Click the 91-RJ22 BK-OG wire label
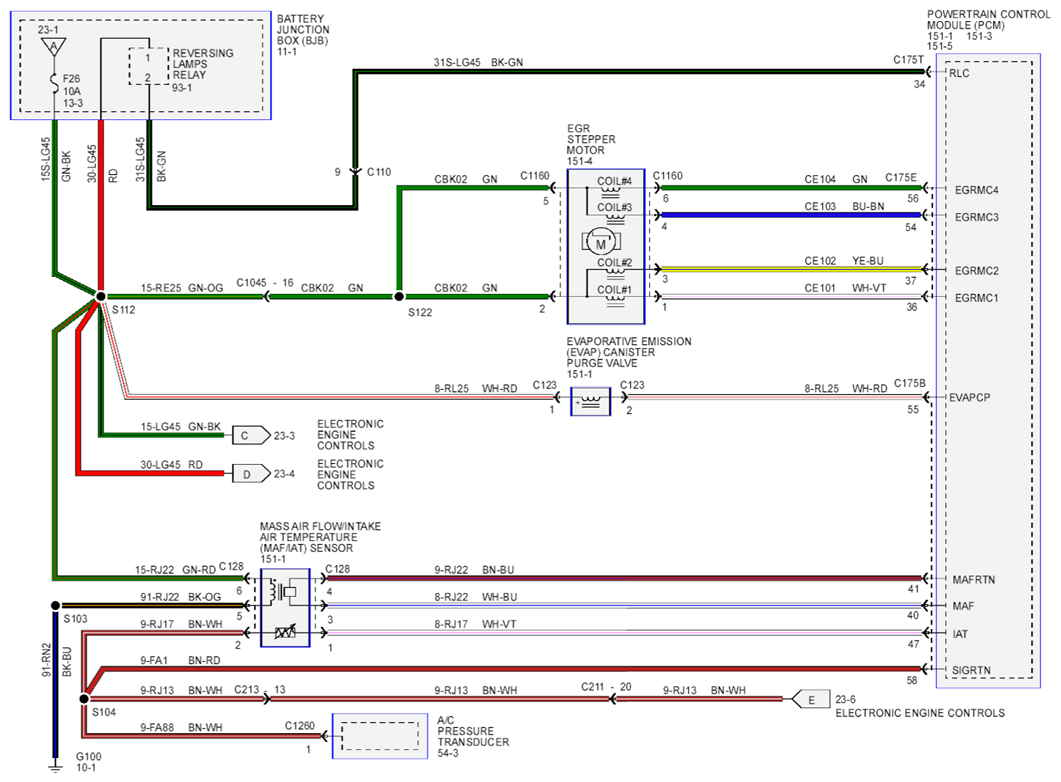Image resolution: width=1061 pixels, height=782 pixels. coord(180,597)
